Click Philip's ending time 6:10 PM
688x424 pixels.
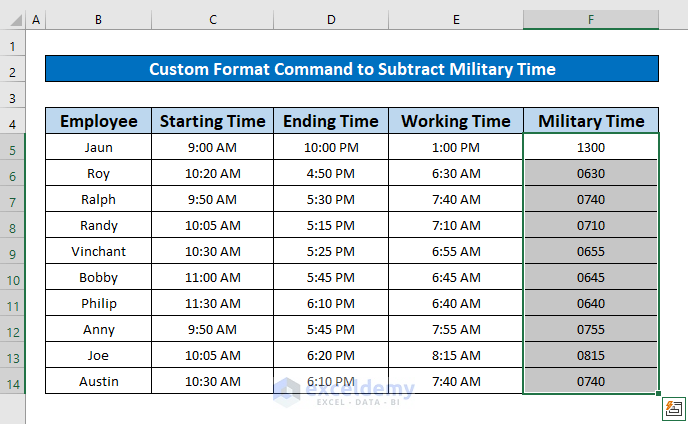(330, 304)
